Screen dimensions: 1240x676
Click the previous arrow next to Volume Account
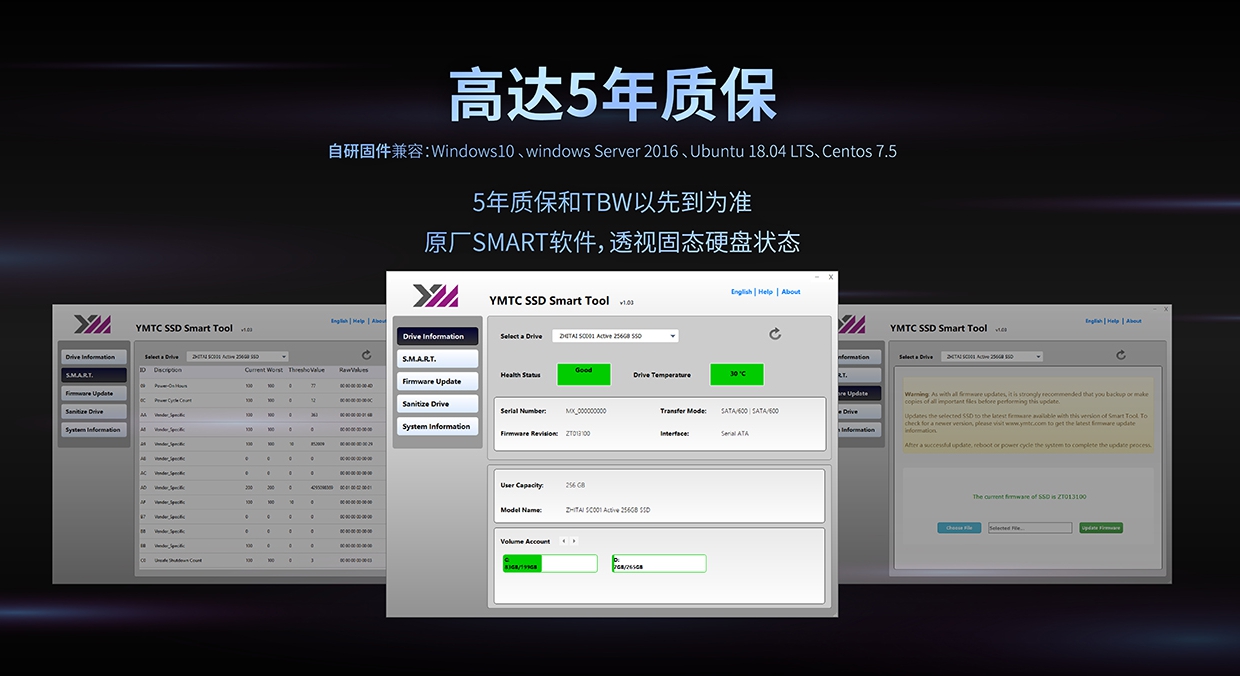point(563,541)
